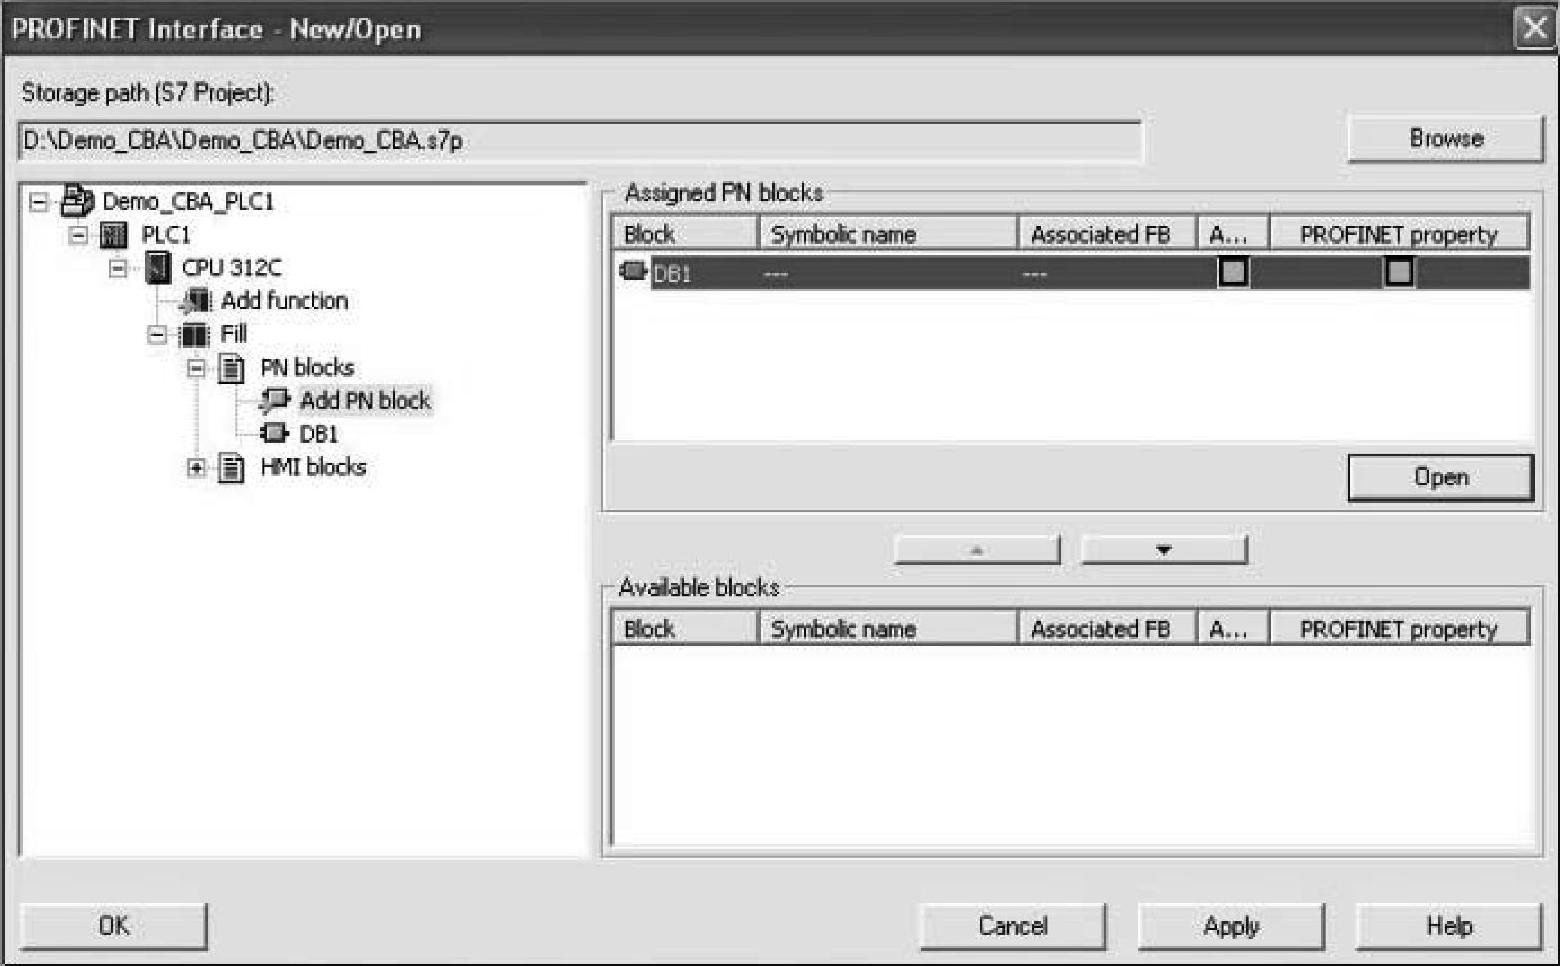The image size is (1560, 966).
Task: Click the DB1 block icon in tree
Action: click(274, 433)
